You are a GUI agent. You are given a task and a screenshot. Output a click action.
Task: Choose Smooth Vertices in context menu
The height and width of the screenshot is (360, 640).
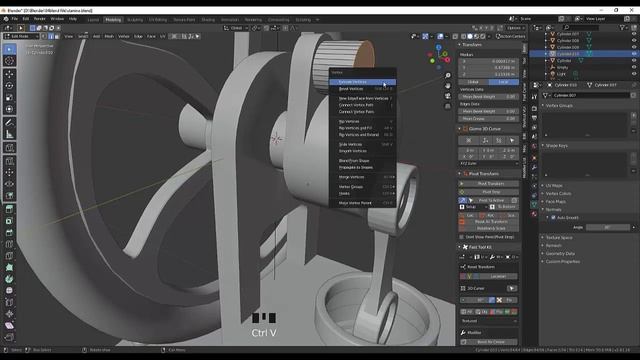tap(362, 151)
